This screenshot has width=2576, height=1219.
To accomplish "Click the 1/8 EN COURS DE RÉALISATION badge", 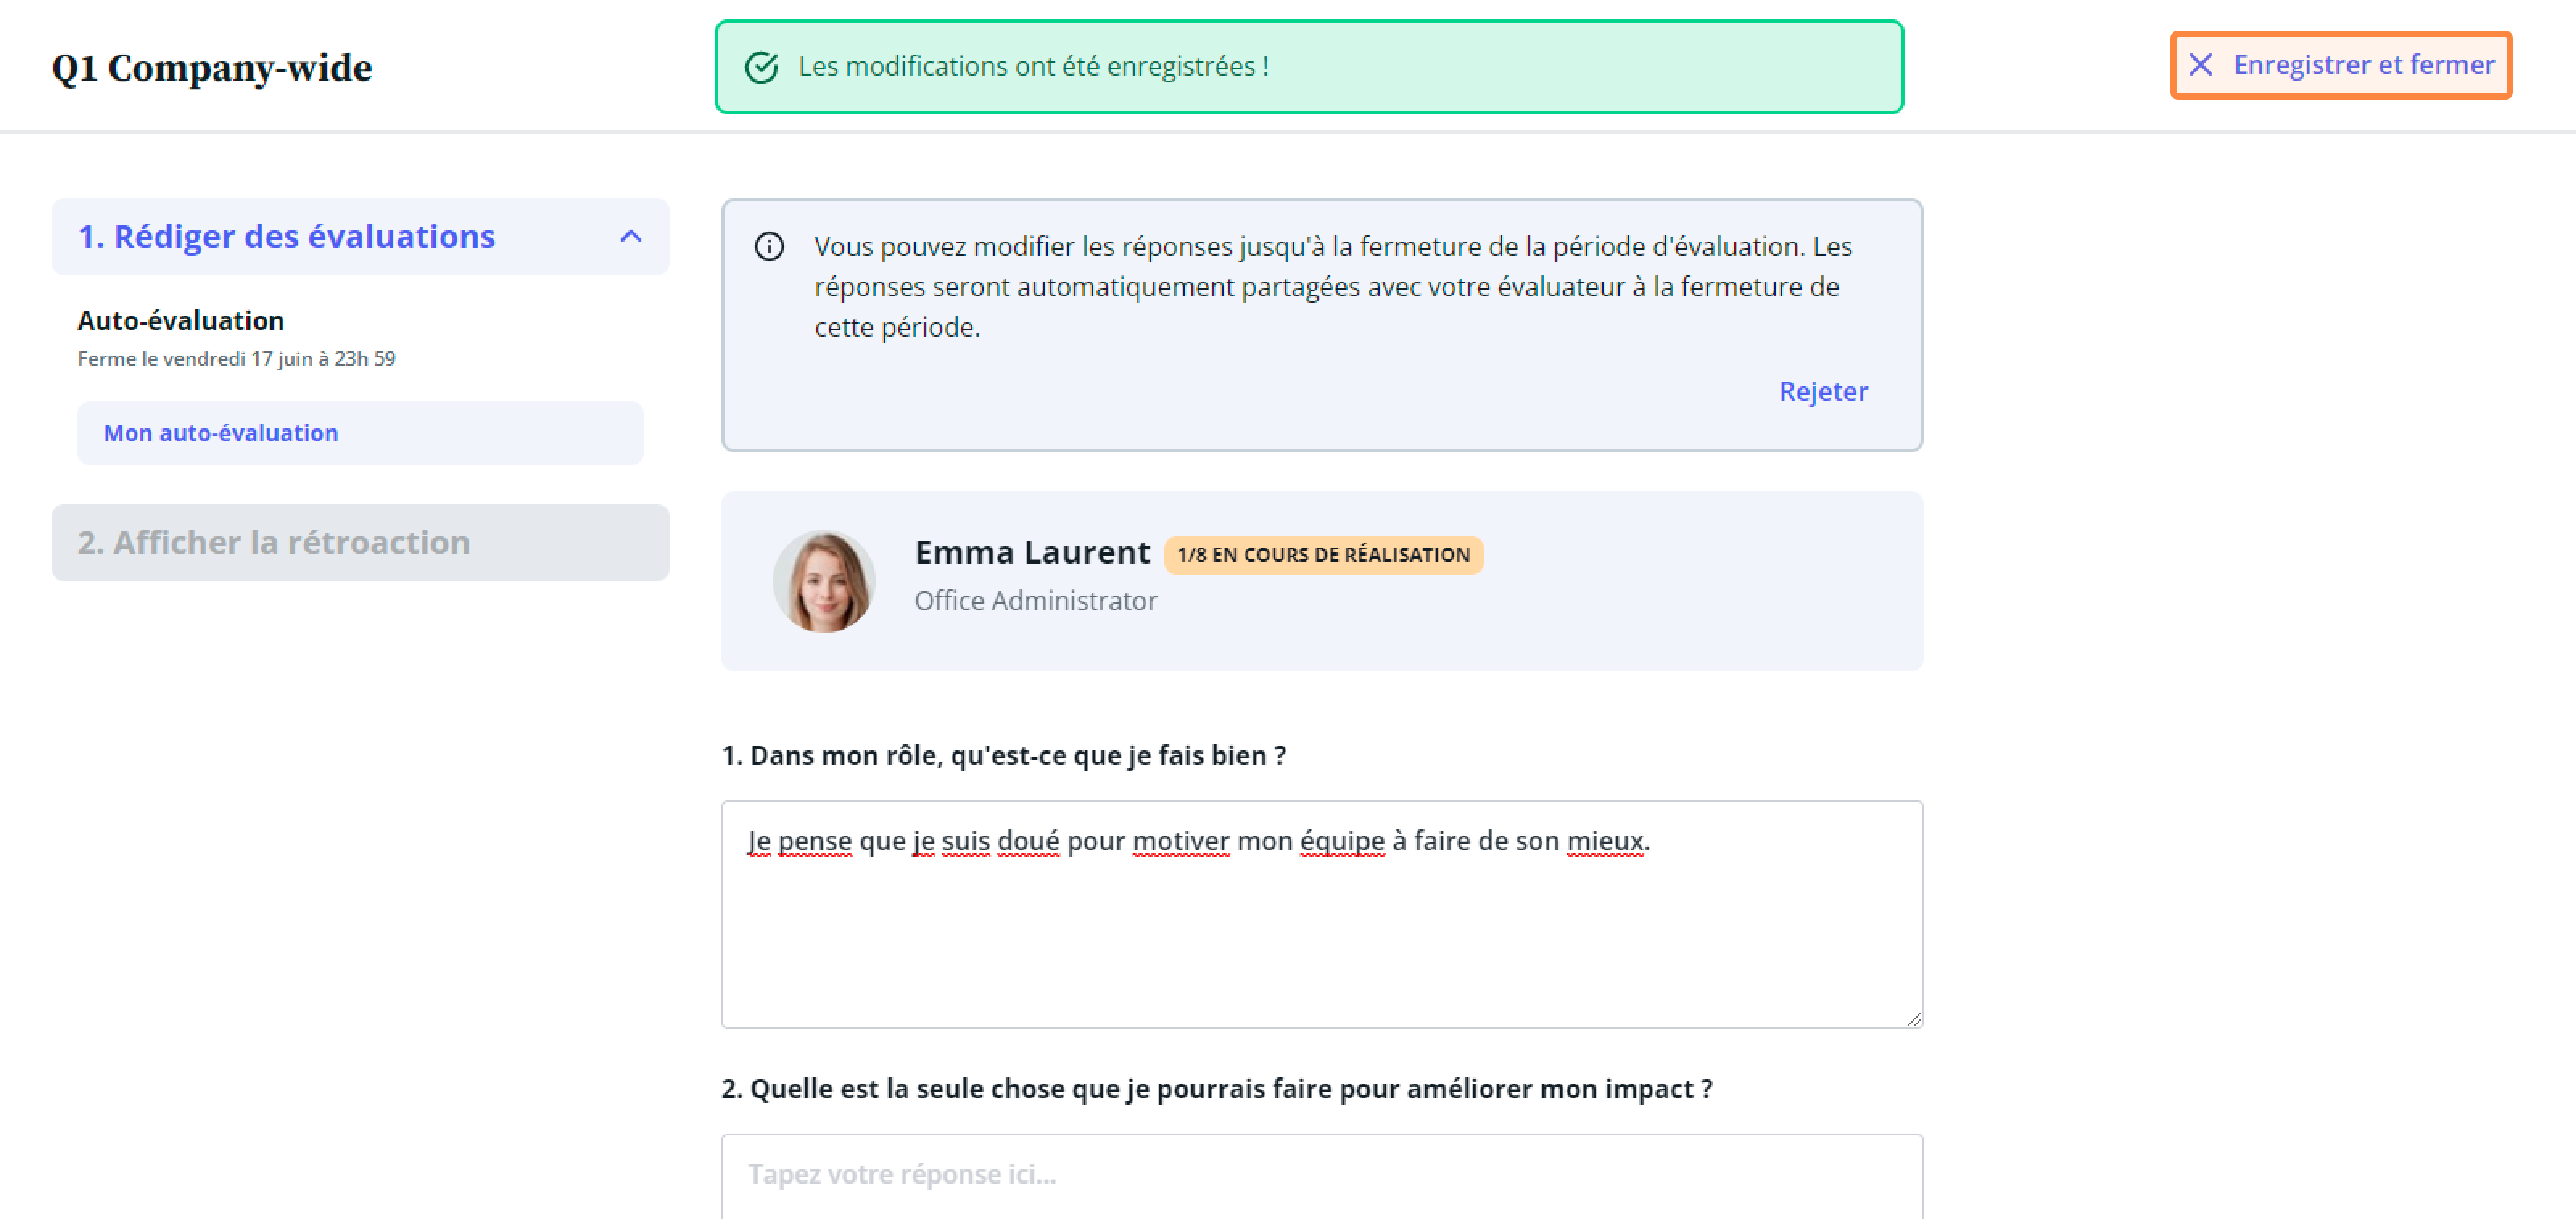I will (1323, 555).
